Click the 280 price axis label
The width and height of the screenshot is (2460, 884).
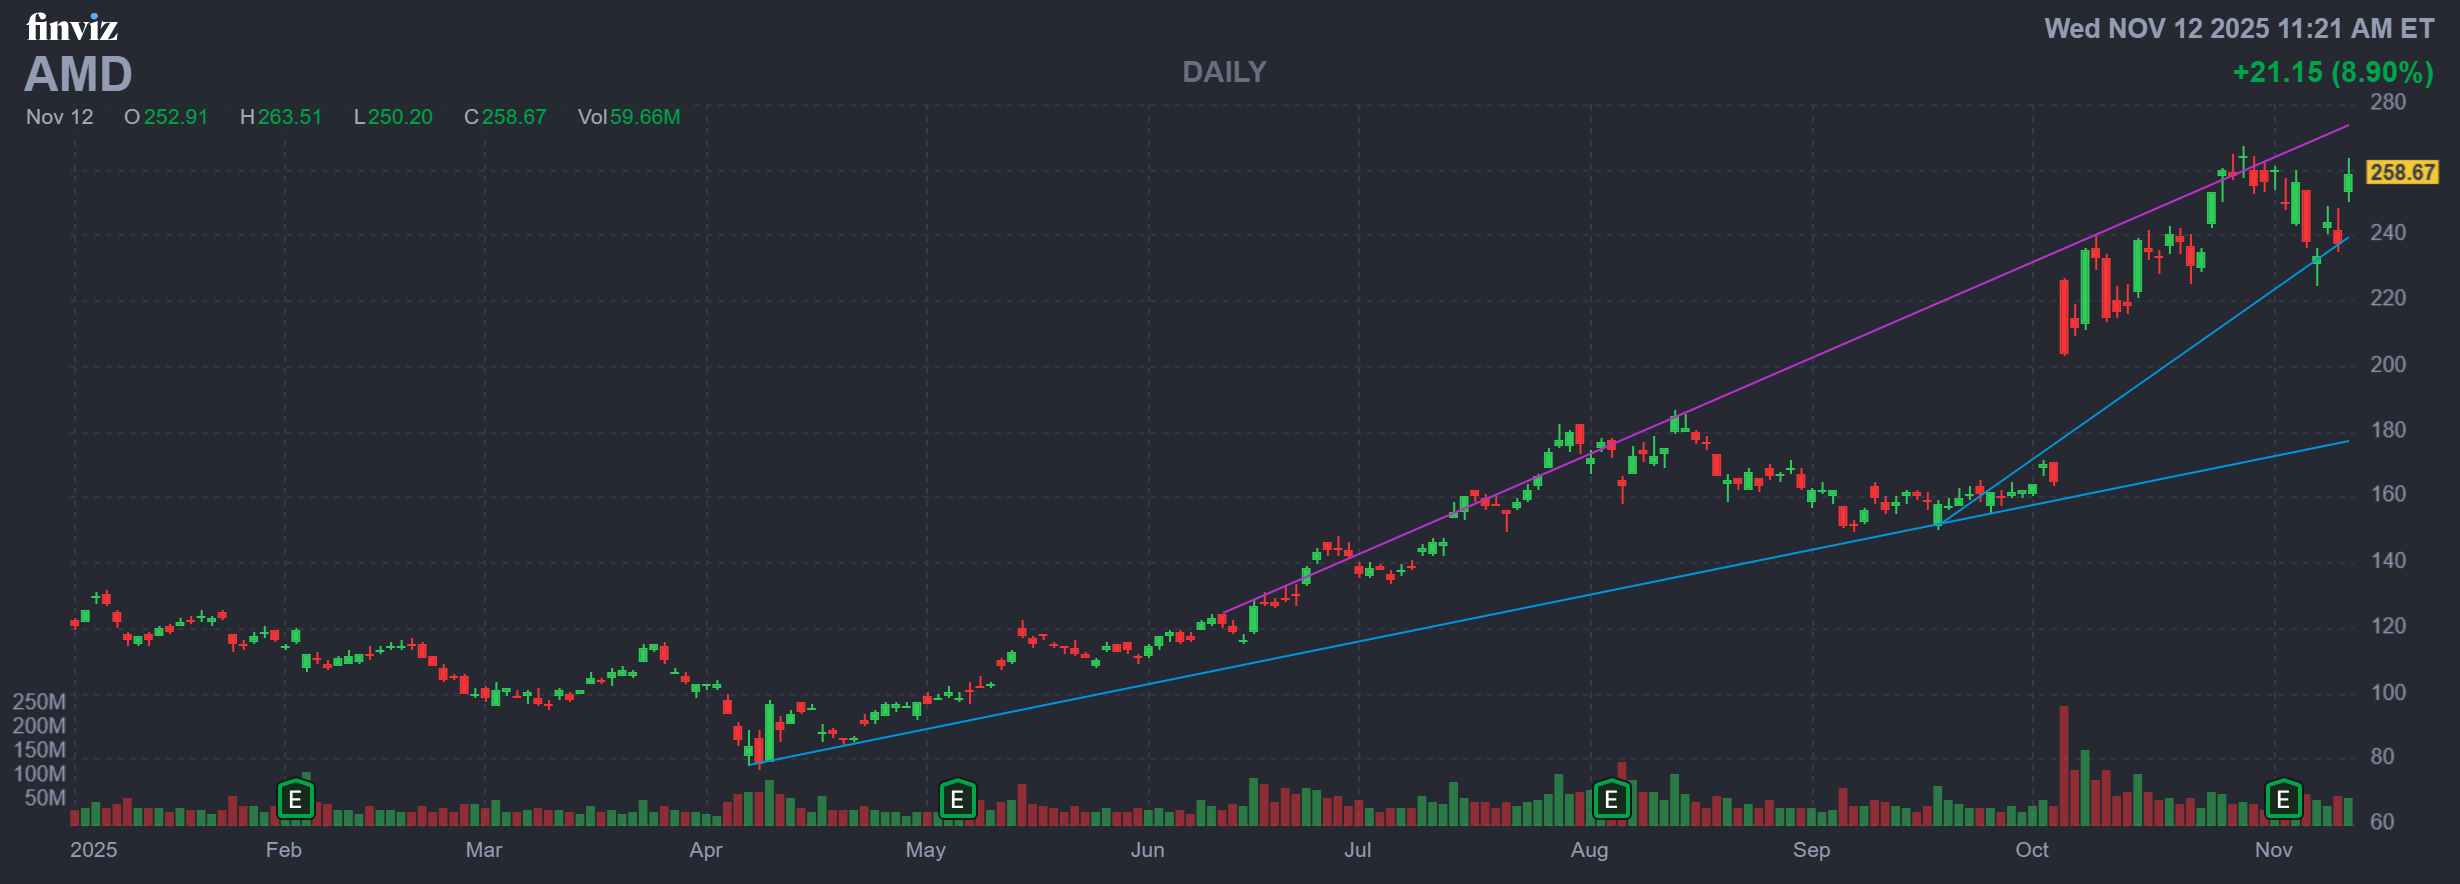tap(2388, 102)
